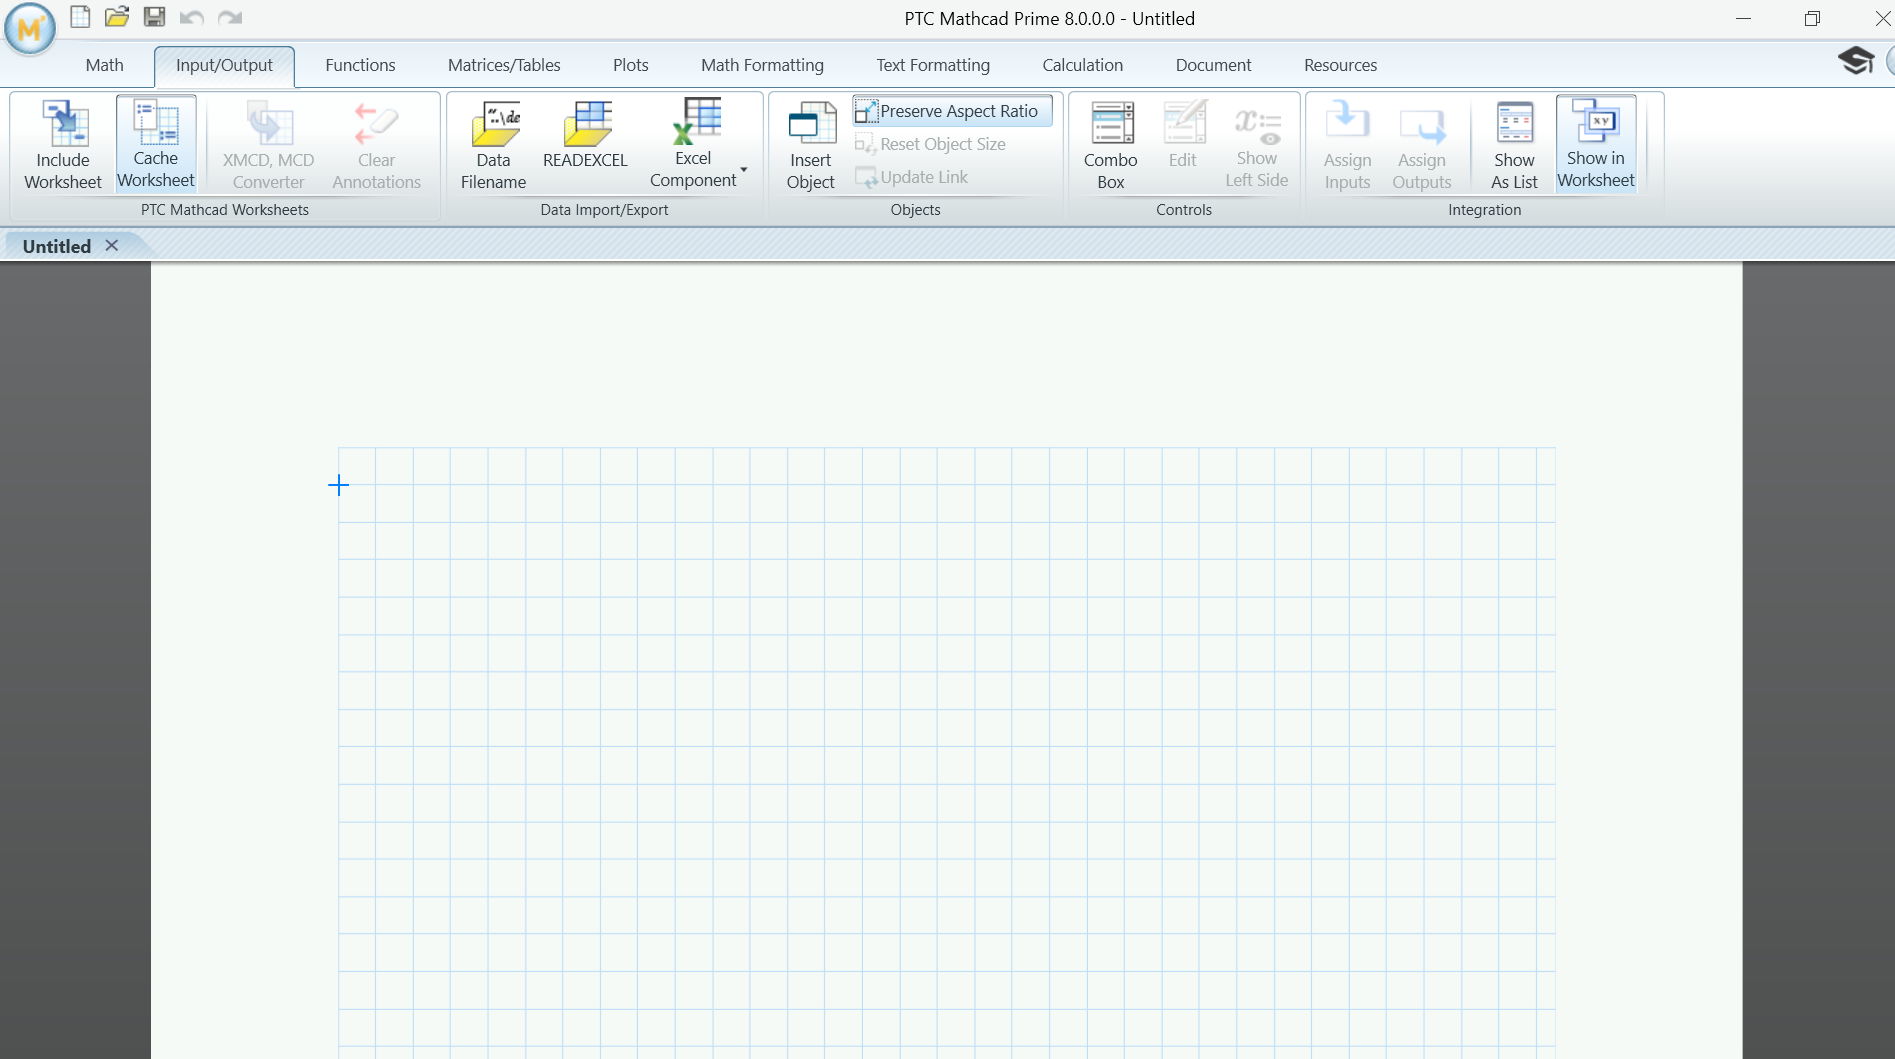Open the Matrices/Tables ribbon tab

(504, 65)
